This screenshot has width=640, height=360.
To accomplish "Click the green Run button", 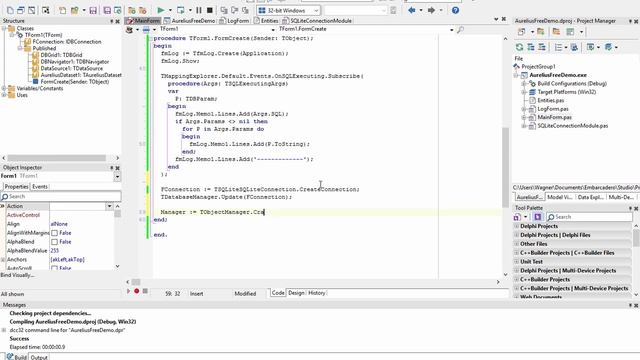I will click(x=161, y=10).
